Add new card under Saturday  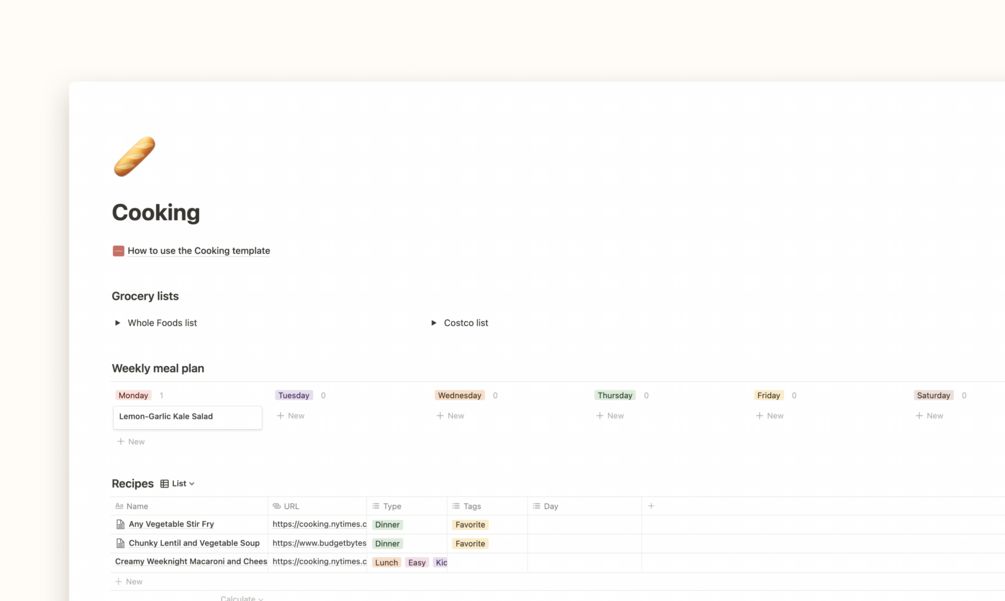[929, 416]
